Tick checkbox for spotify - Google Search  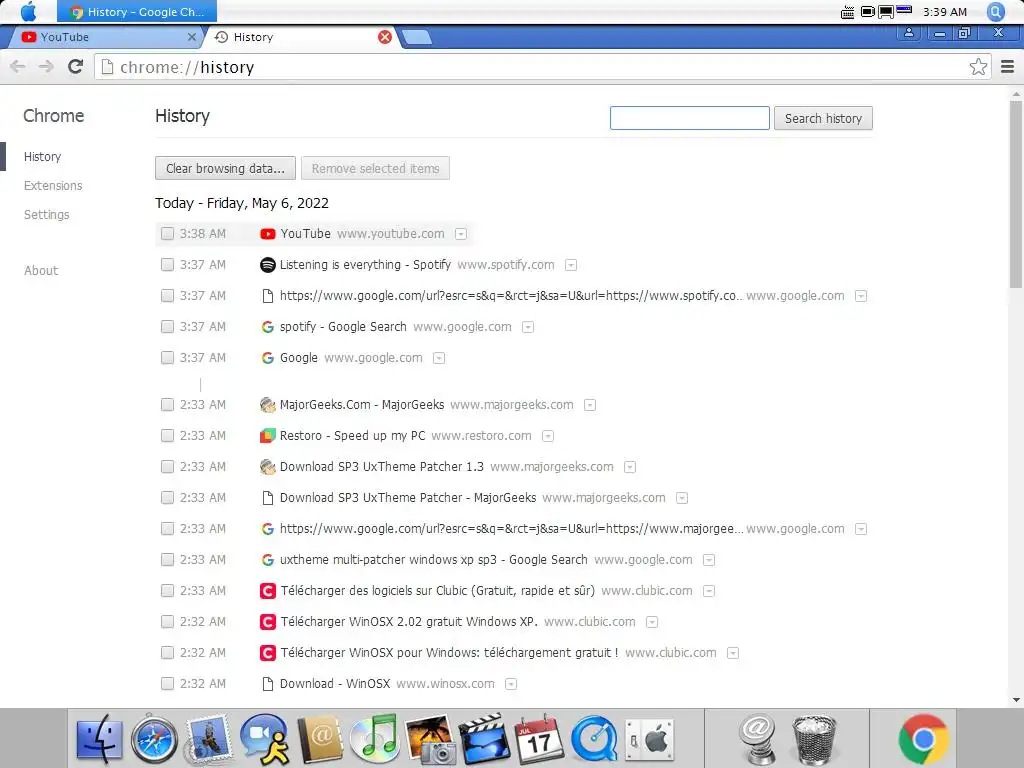[x=167, y=327]
